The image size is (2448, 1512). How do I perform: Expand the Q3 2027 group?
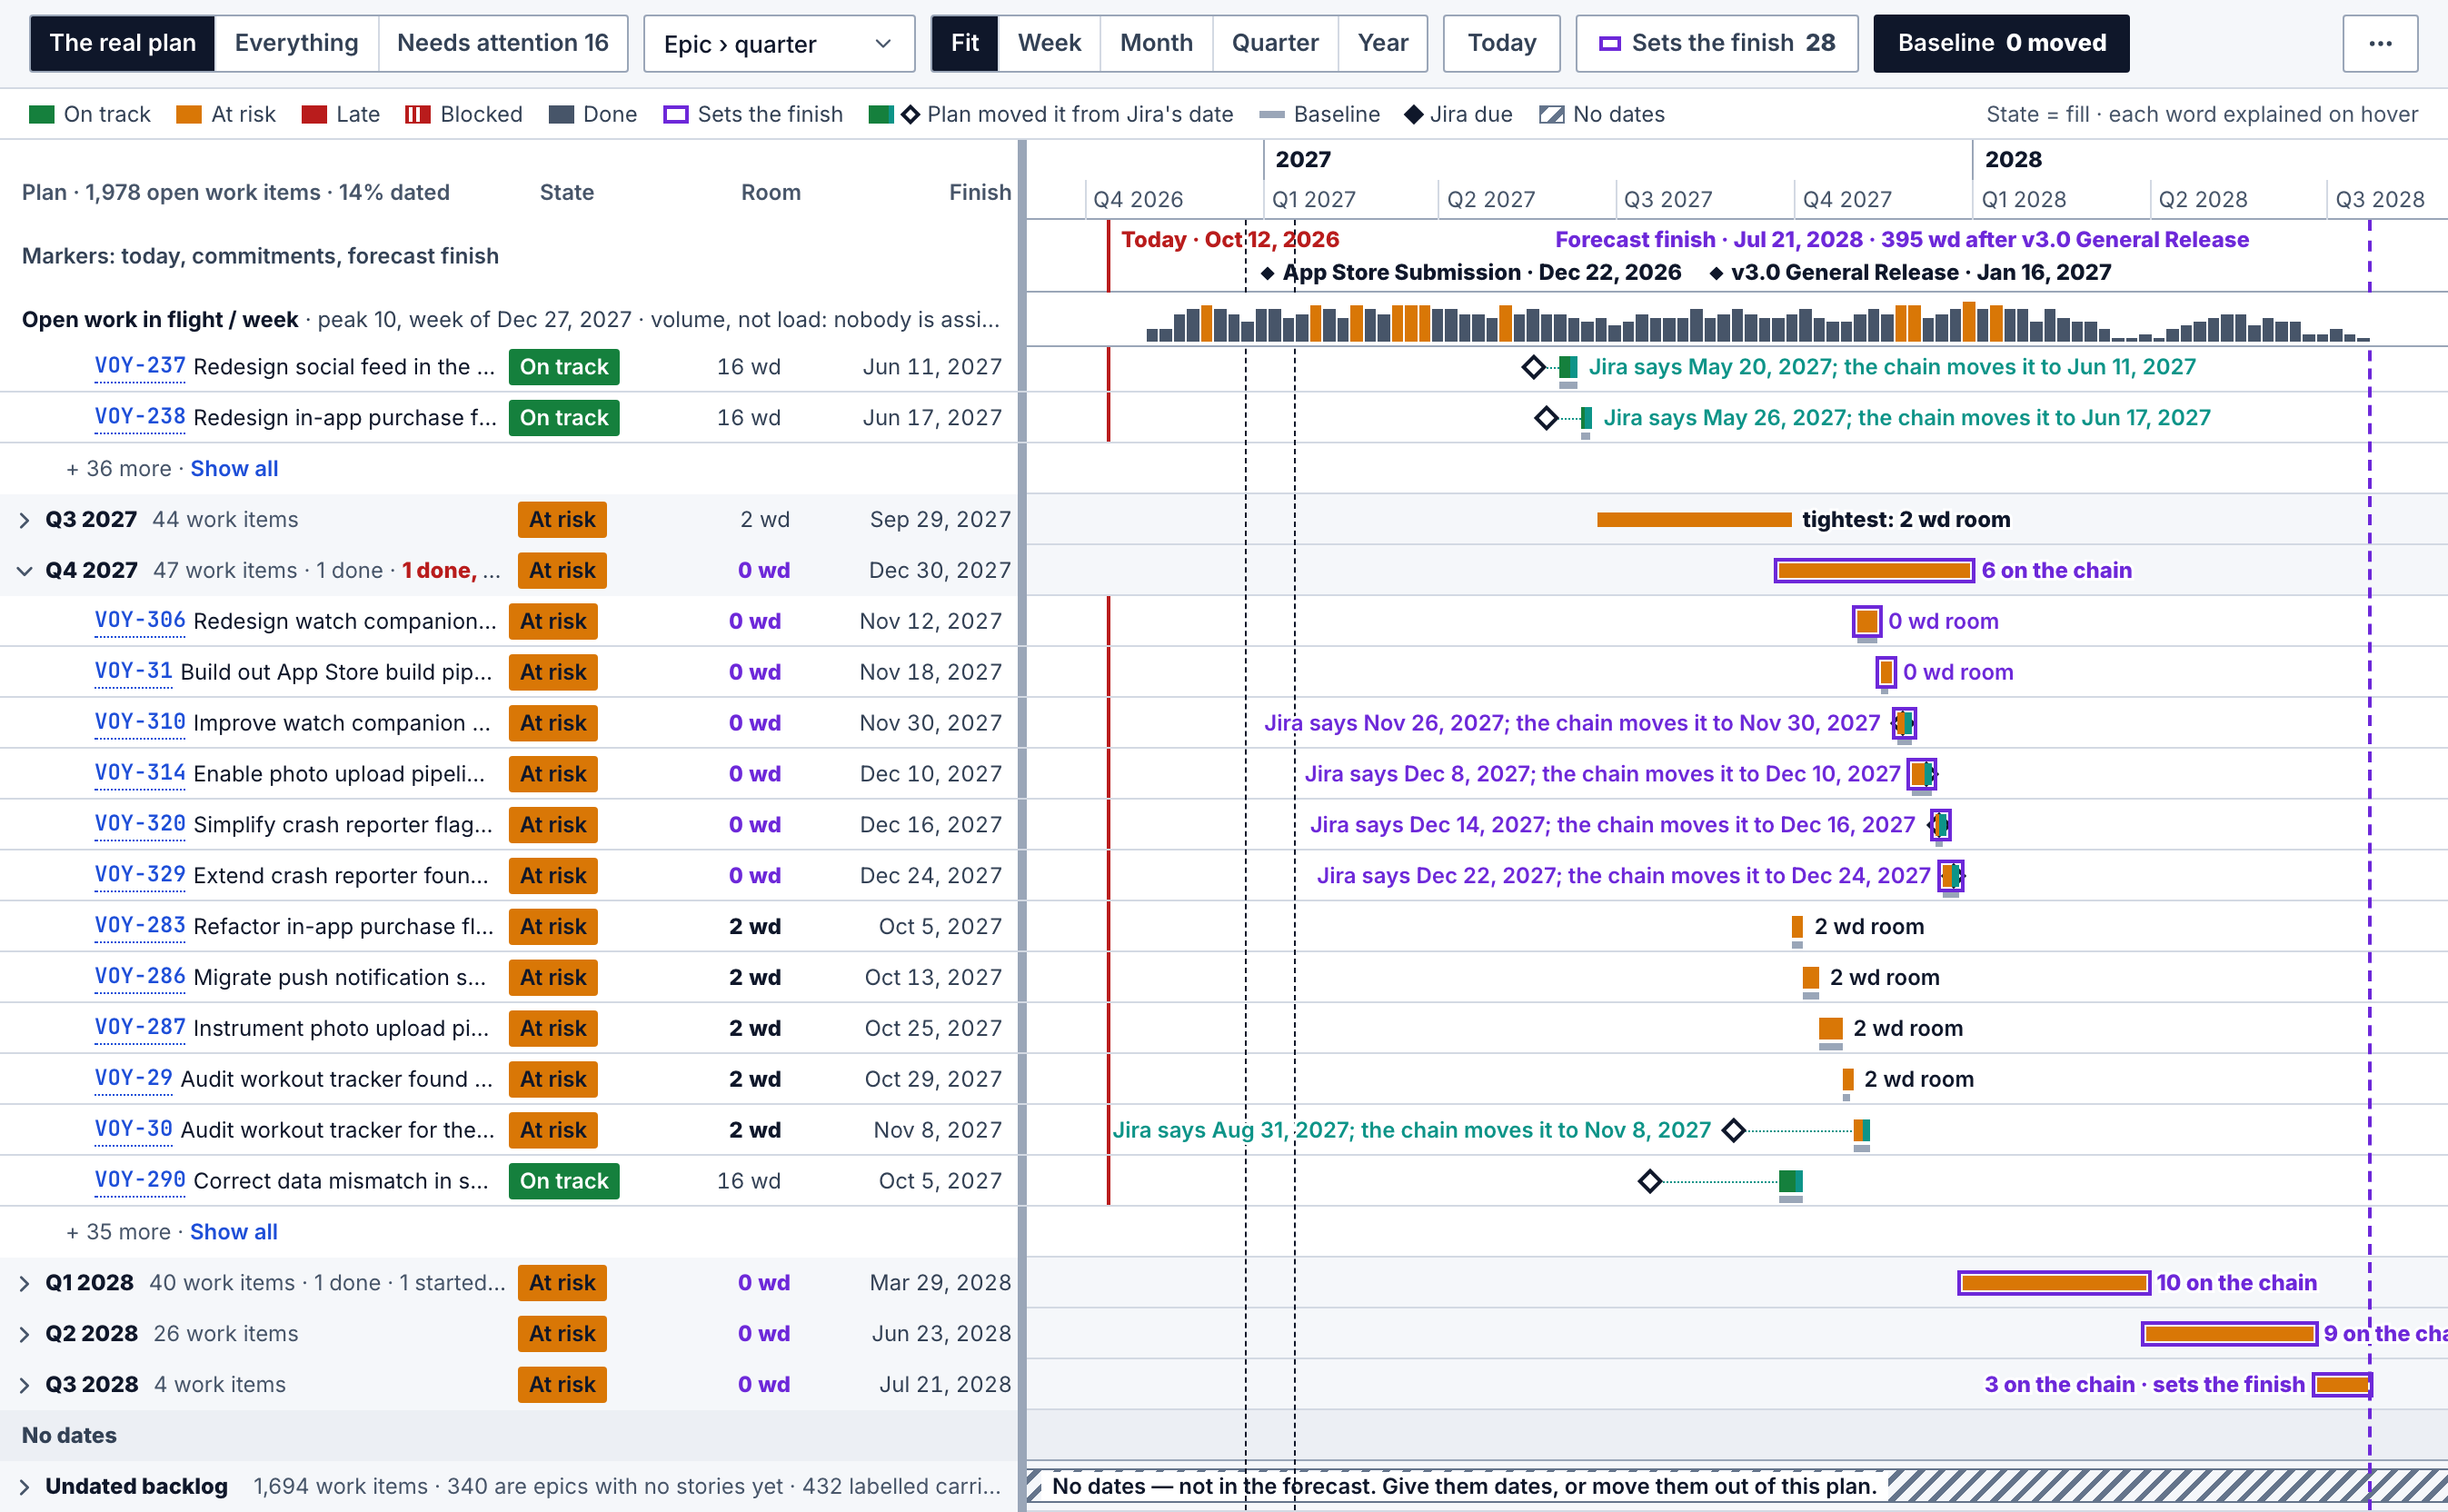tap(24, 520)
